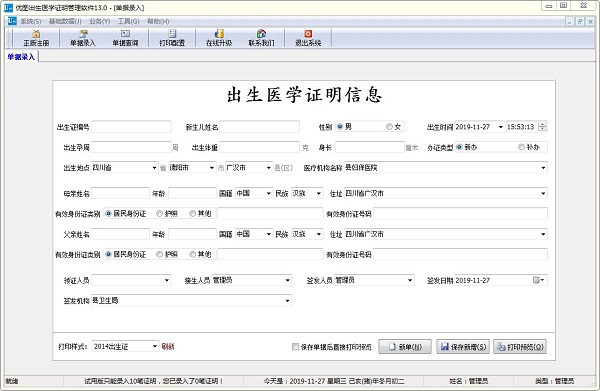Select the 女 gender radio button

tap(389, 127)
